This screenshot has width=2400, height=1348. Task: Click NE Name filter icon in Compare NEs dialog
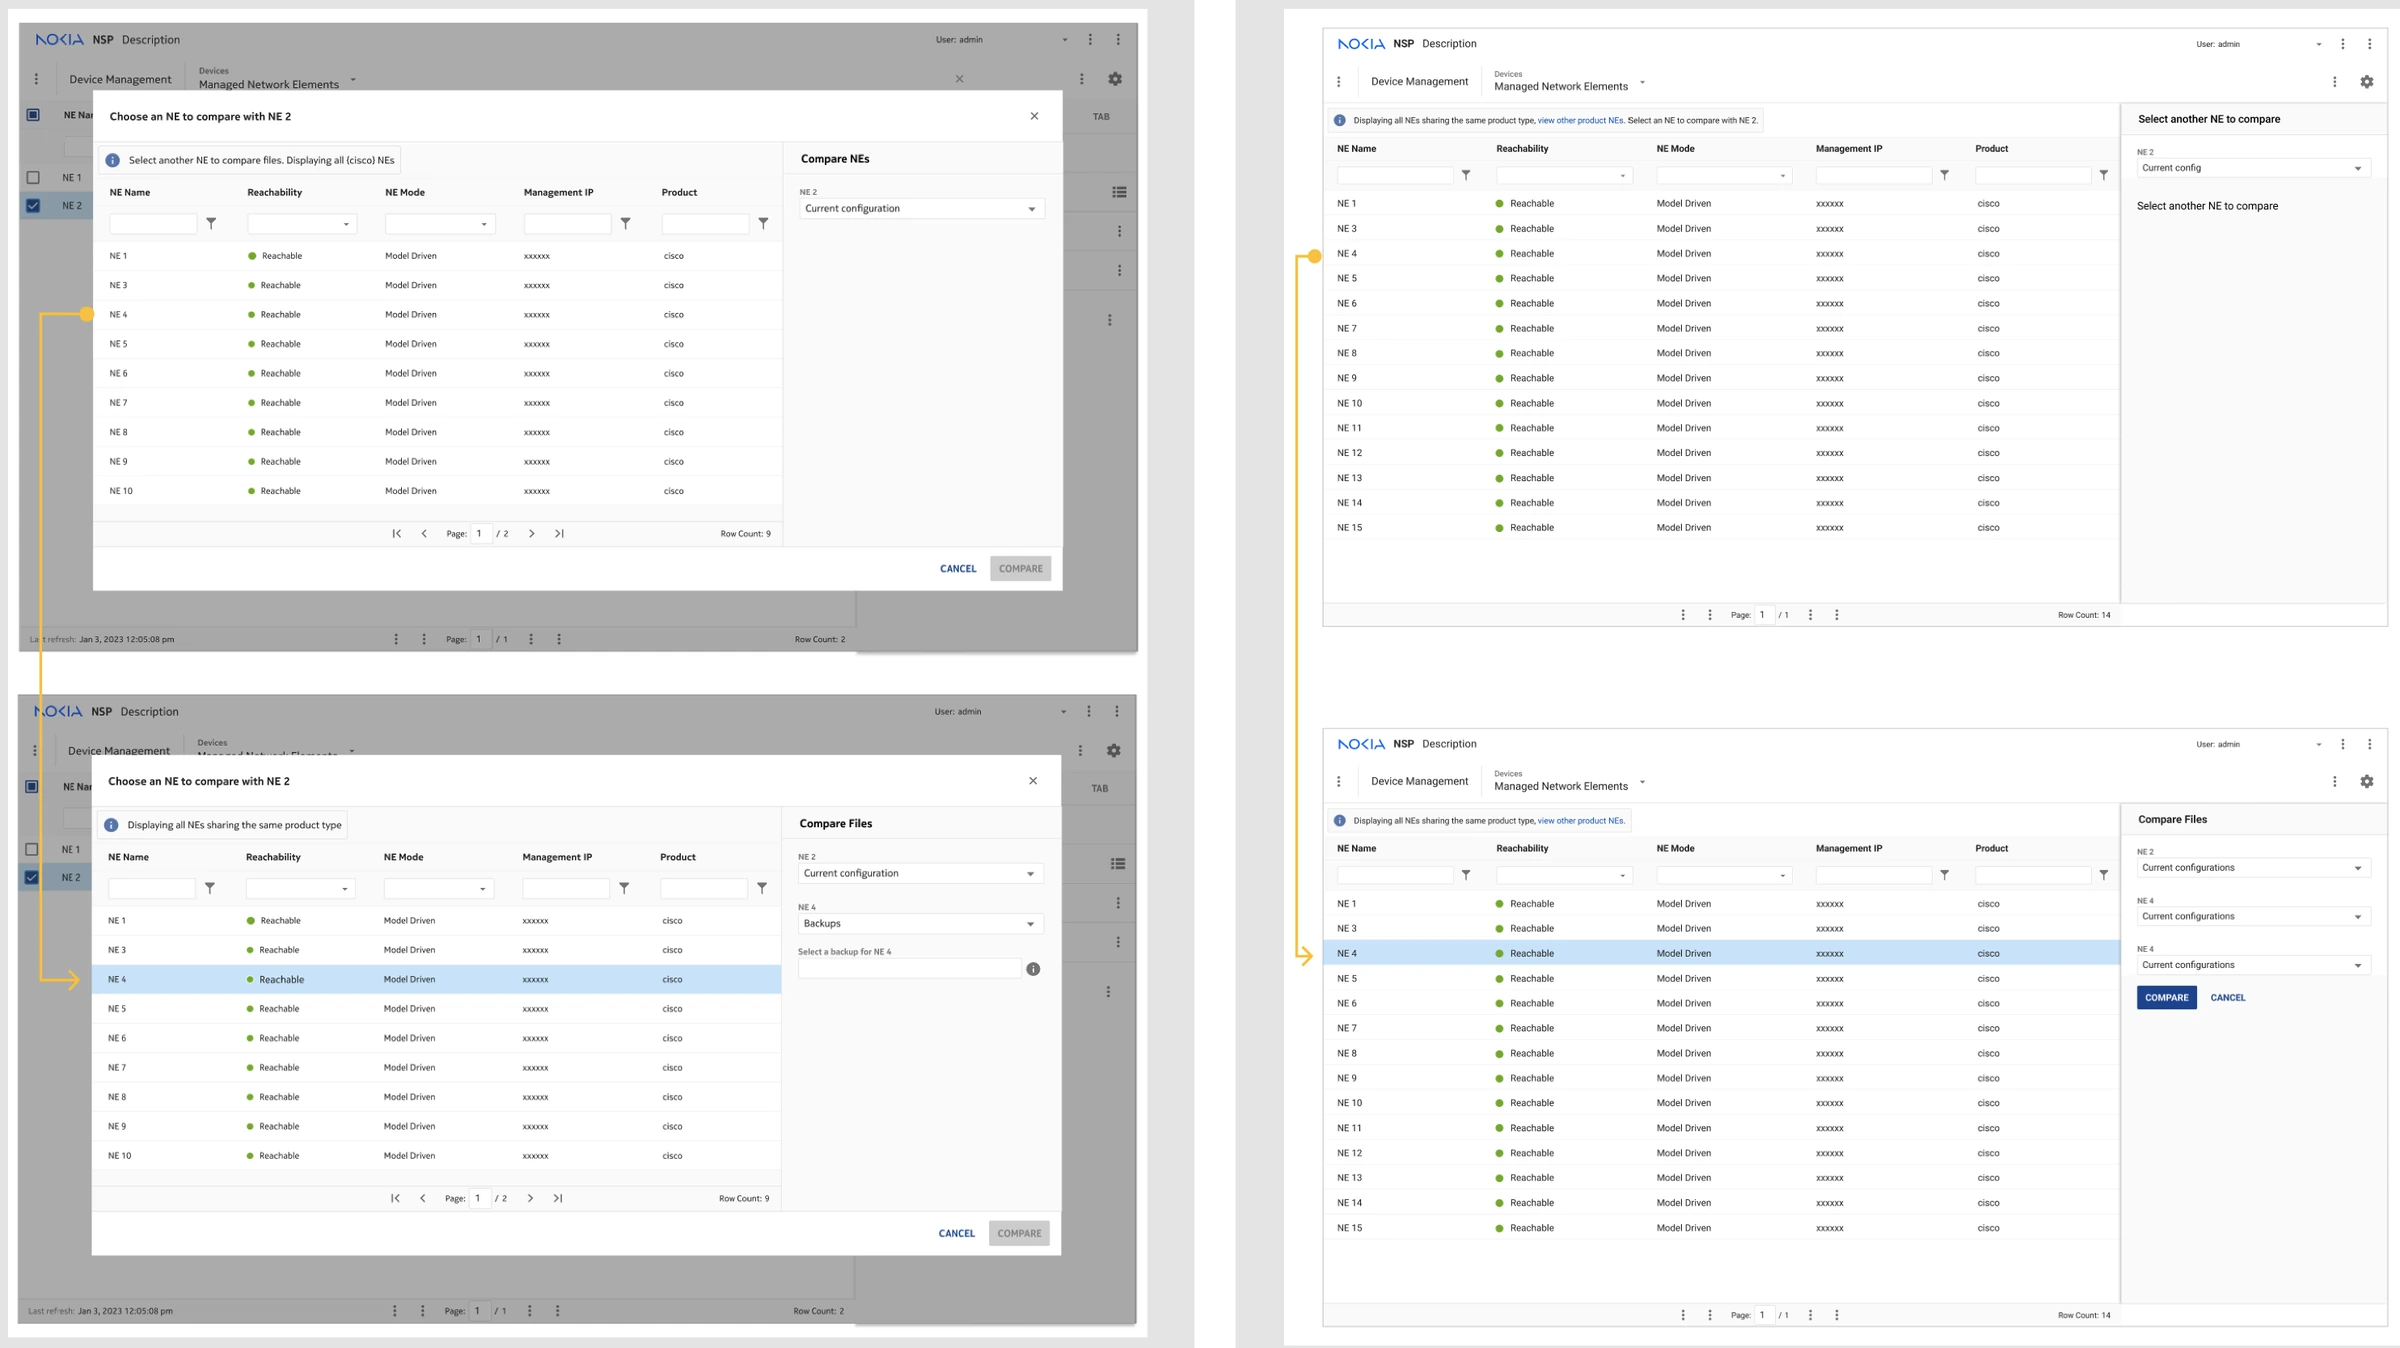click(211, 224)
